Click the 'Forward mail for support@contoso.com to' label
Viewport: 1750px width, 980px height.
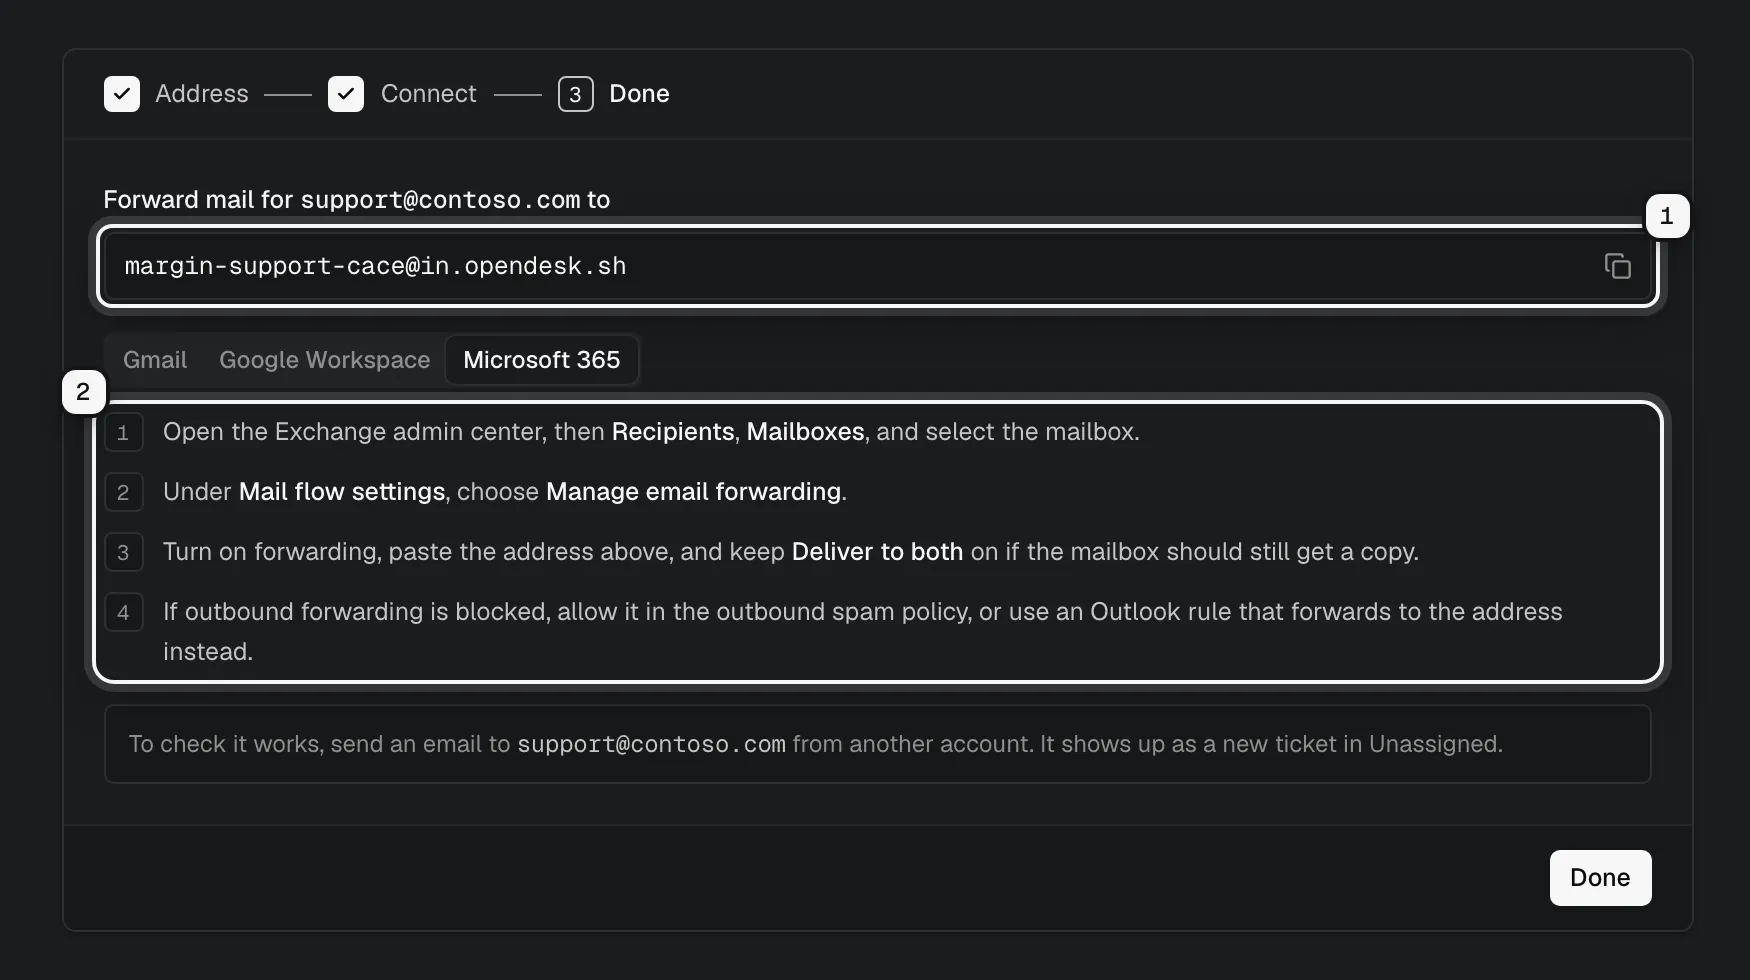pos(357,200)
